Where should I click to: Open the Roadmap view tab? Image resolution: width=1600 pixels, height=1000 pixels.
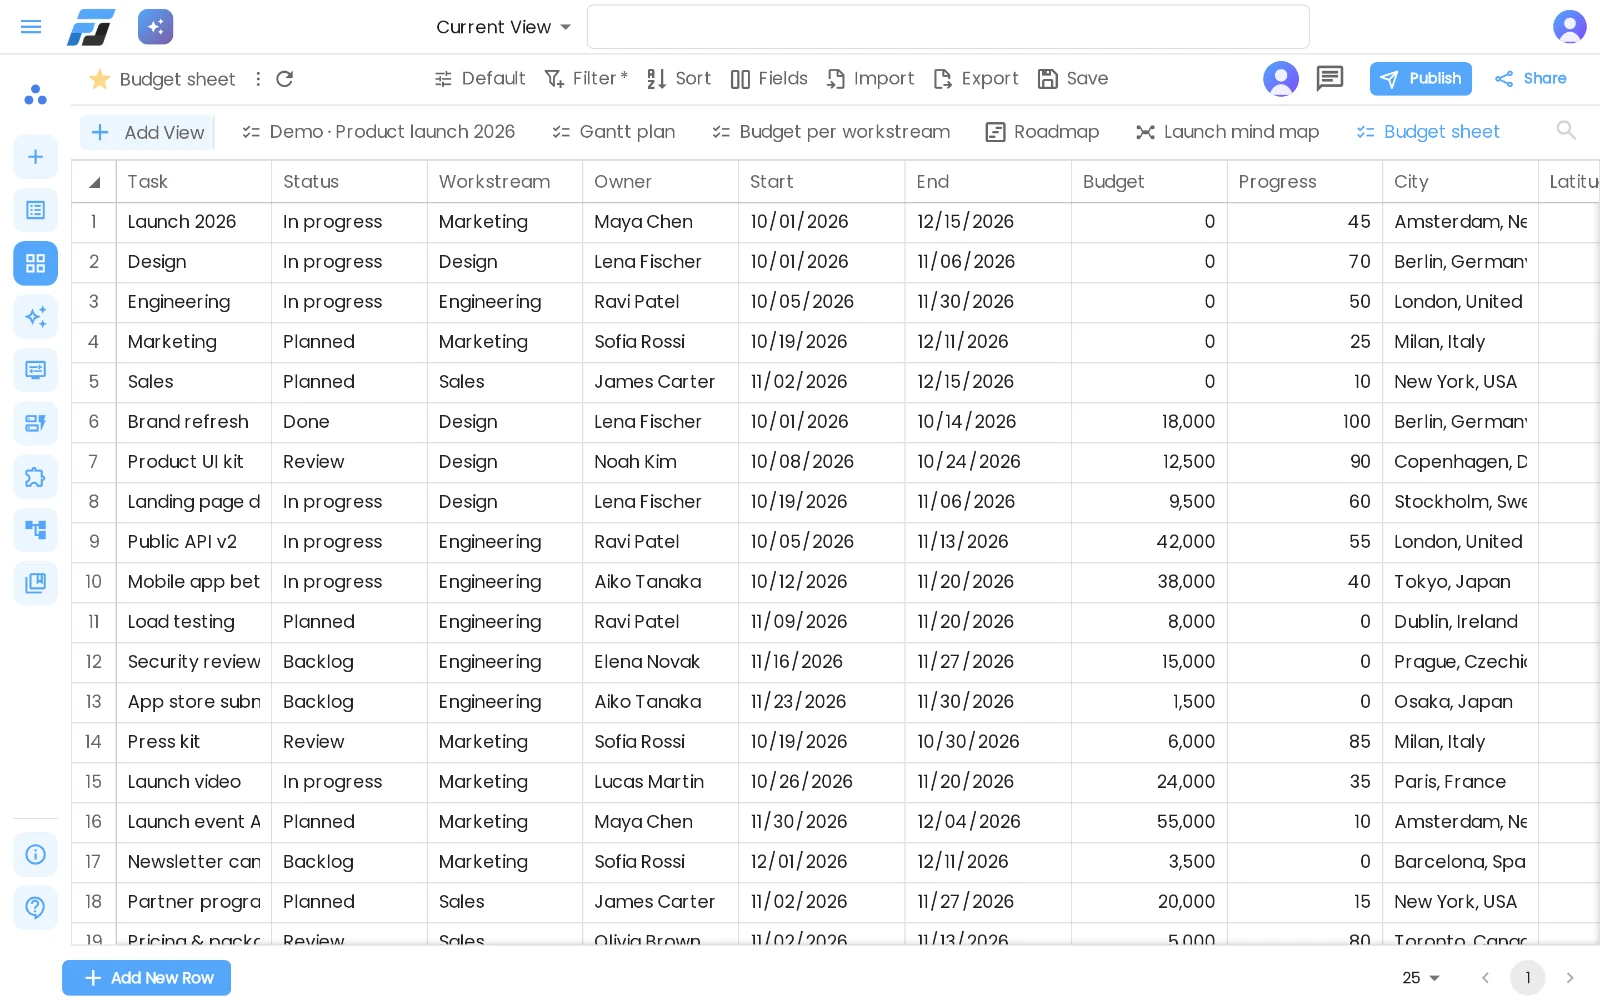pos(1042,132)
